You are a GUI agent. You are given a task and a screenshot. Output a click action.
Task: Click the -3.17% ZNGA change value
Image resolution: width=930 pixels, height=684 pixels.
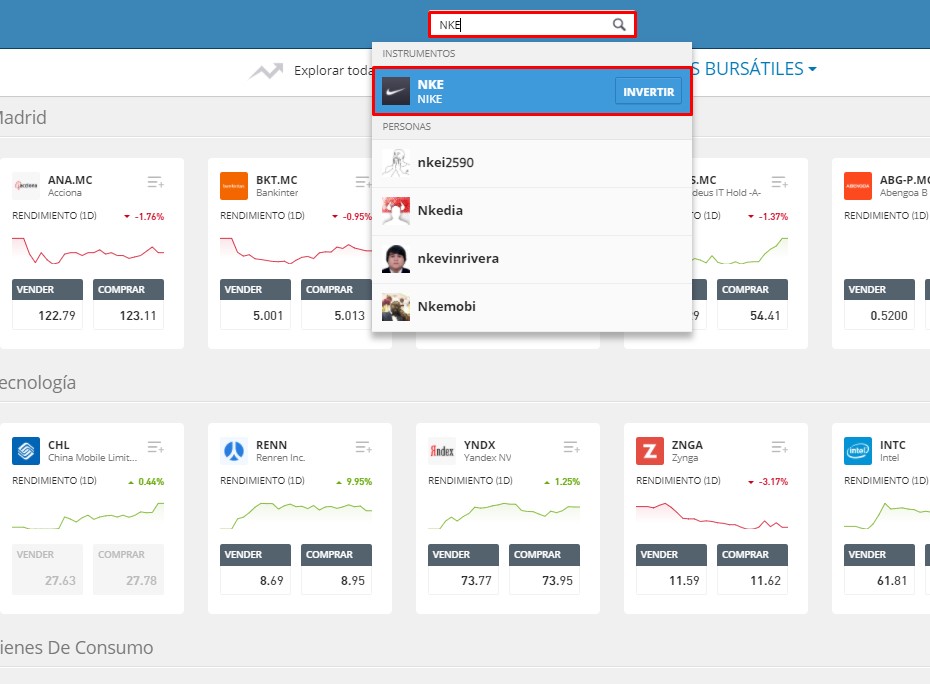(773, 482)
